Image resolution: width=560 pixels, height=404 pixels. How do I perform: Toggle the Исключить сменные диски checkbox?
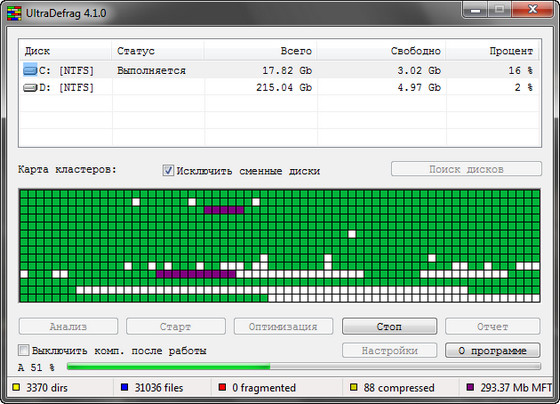(x=168, y=170)
